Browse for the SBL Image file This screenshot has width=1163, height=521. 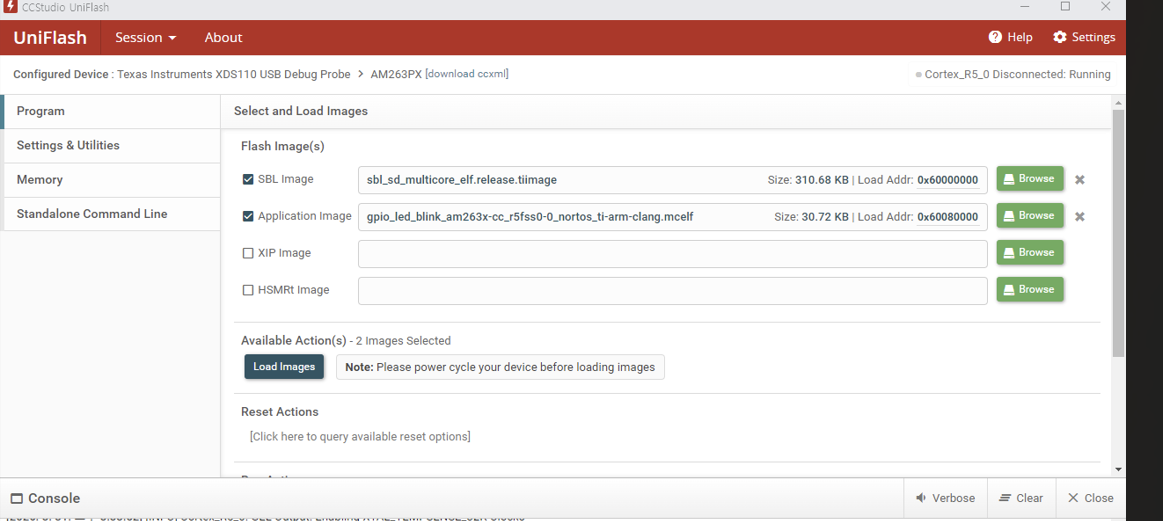1029,179
